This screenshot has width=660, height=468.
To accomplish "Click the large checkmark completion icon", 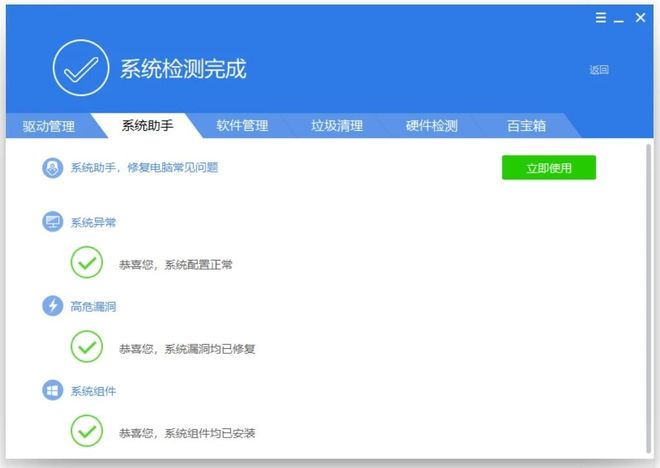I will [x=81, y=68].
